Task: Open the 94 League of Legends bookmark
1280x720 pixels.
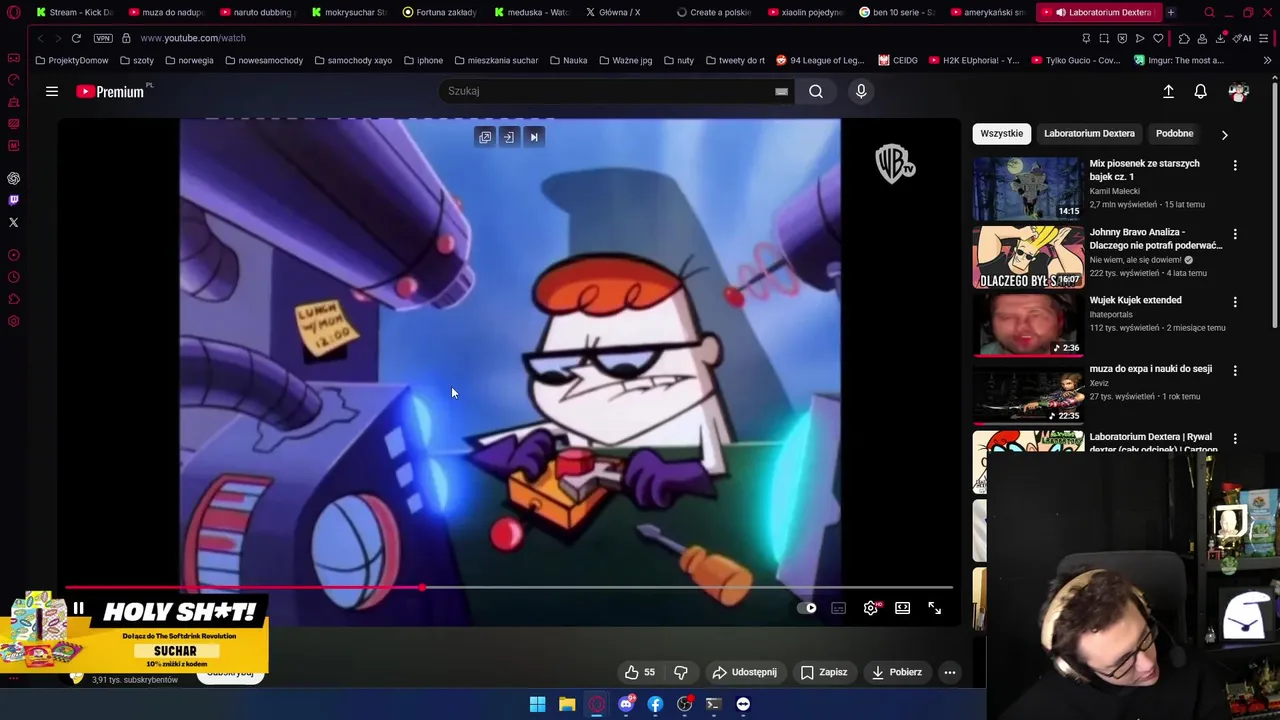Action: (x=820, y=60)
